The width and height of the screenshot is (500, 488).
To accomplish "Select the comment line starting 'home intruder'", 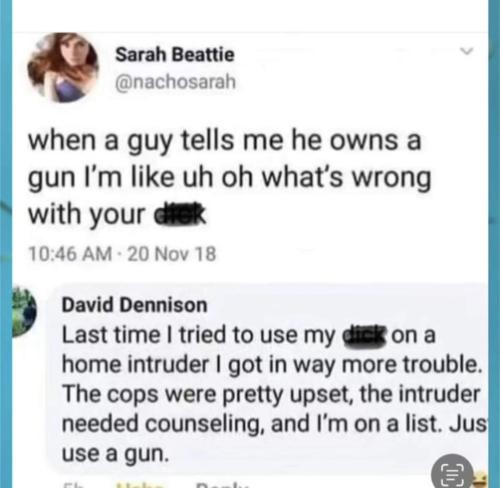I will coord(272,365).
